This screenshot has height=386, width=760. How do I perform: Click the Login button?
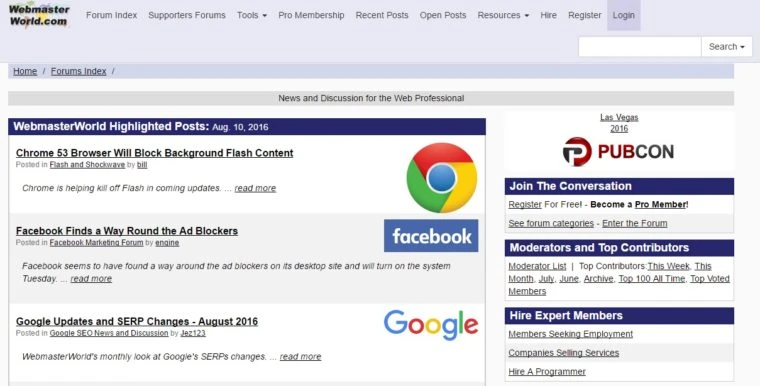pyautogui.click(x=623, y=15)
